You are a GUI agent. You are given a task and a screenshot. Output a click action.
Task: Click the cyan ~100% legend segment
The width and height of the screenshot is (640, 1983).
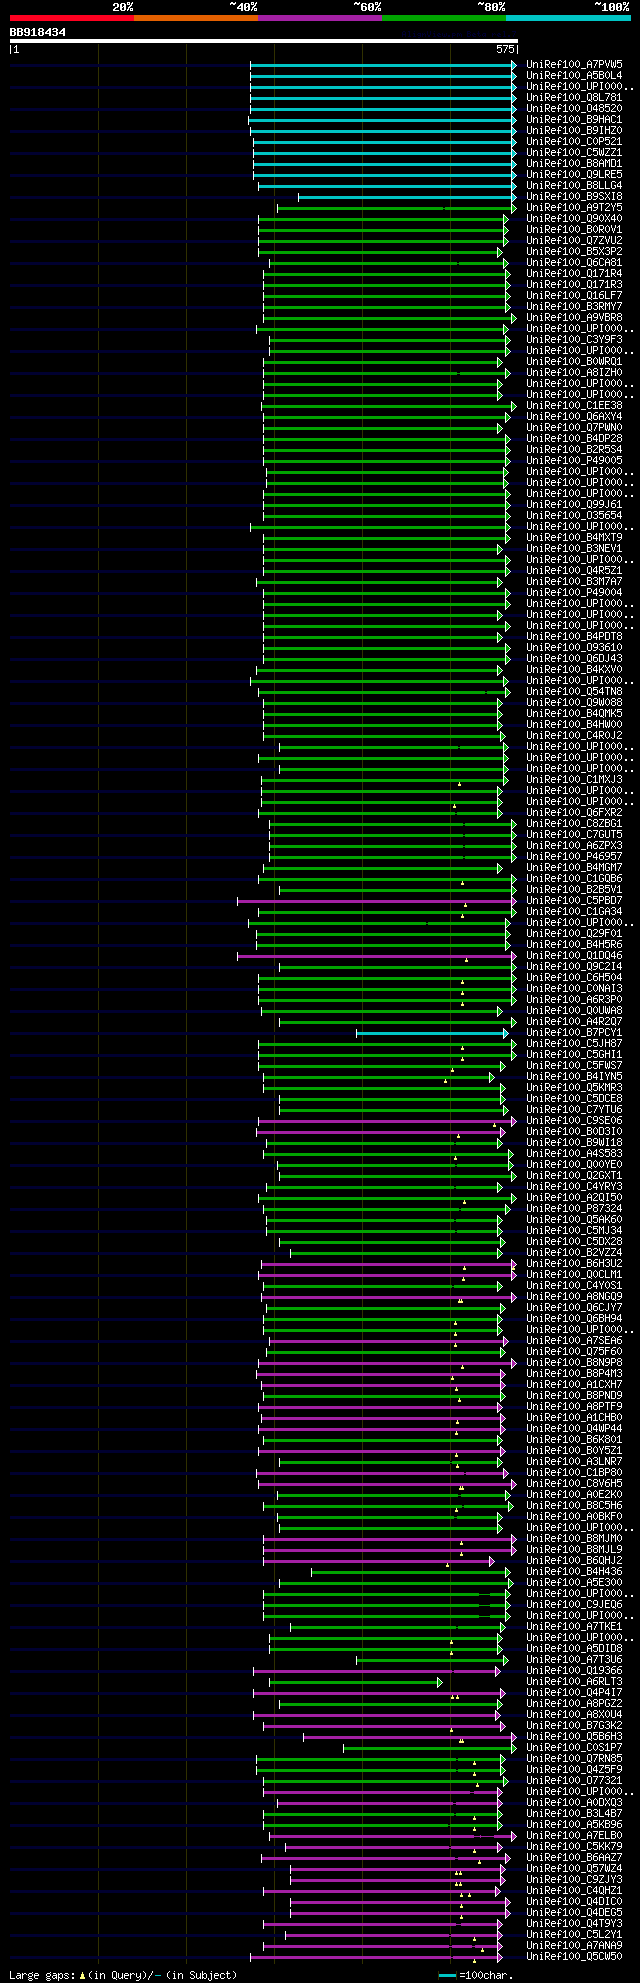[x=568, y=18]
